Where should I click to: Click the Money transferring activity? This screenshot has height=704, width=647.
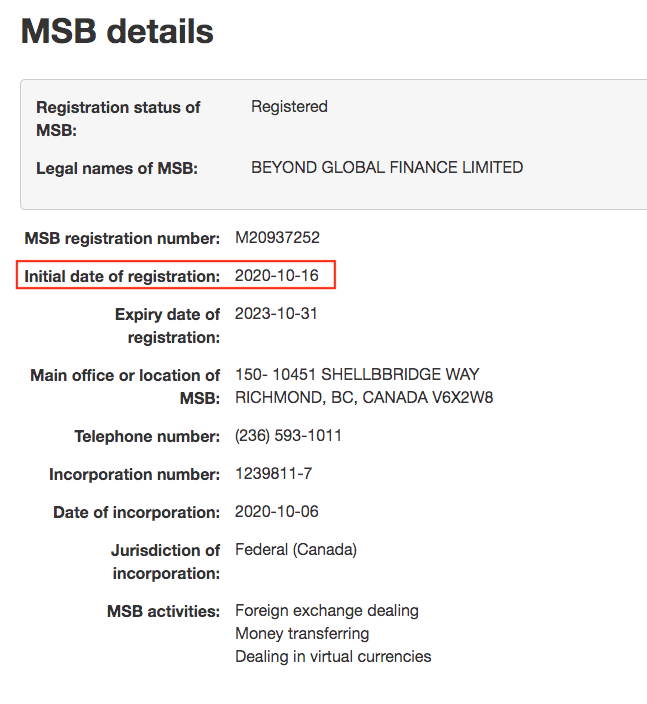(302, 634)
